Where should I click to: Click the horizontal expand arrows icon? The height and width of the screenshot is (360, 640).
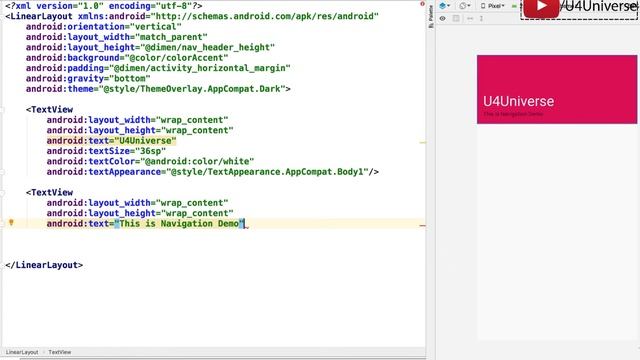[470, 18]
